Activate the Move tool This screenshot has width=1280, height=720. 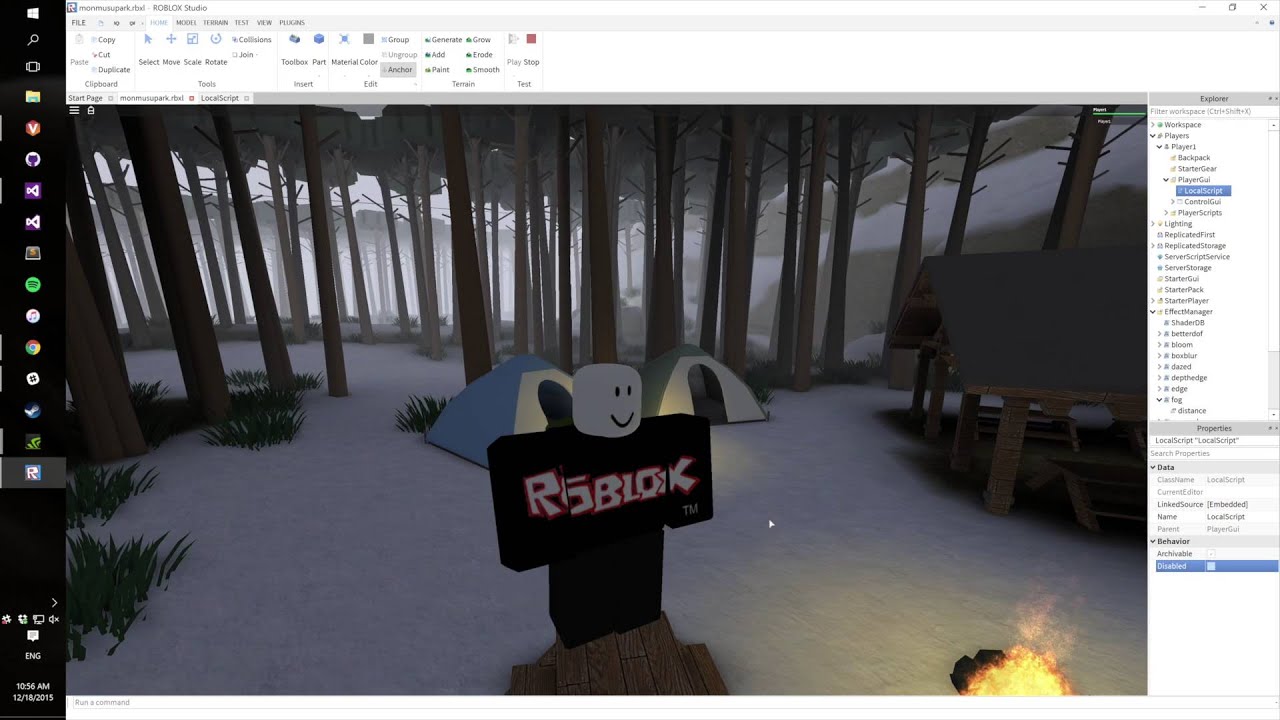pos(171,50)
